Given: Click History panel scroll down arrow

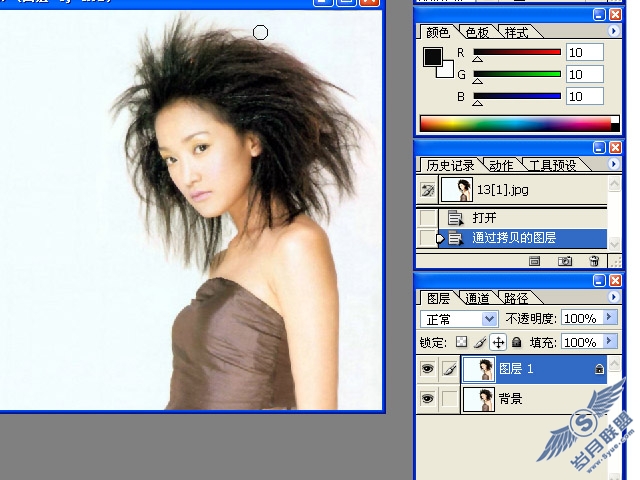Looking at the screenshot, I should 614,244.
